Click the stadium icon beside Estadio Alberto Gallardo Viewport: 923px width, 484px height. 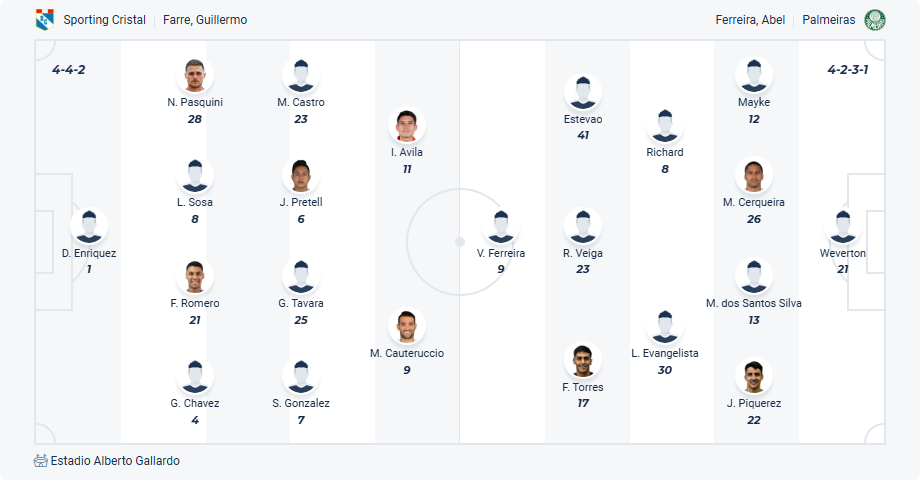tap(40, 461)
